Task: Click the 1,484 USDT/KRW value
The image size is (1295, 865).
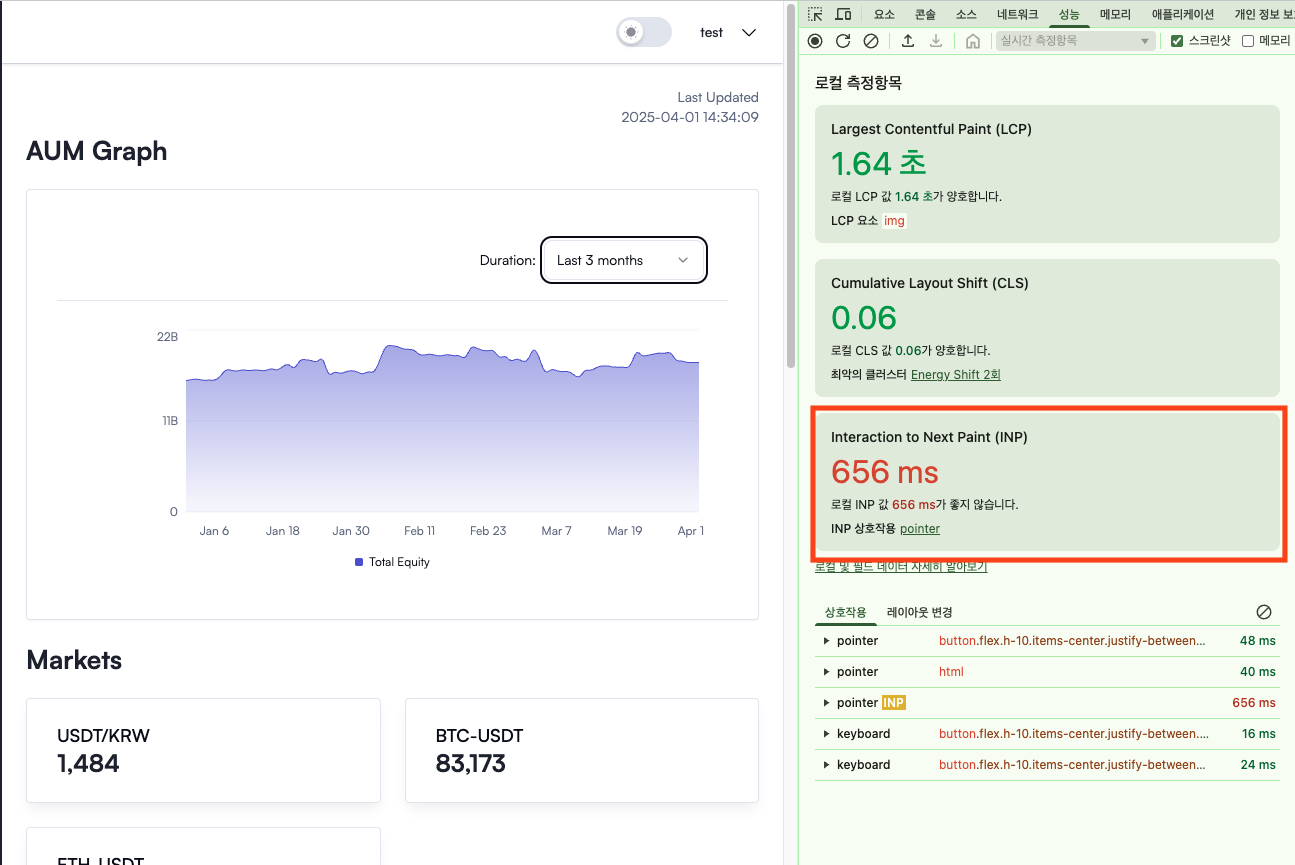Action: (88, 764)
